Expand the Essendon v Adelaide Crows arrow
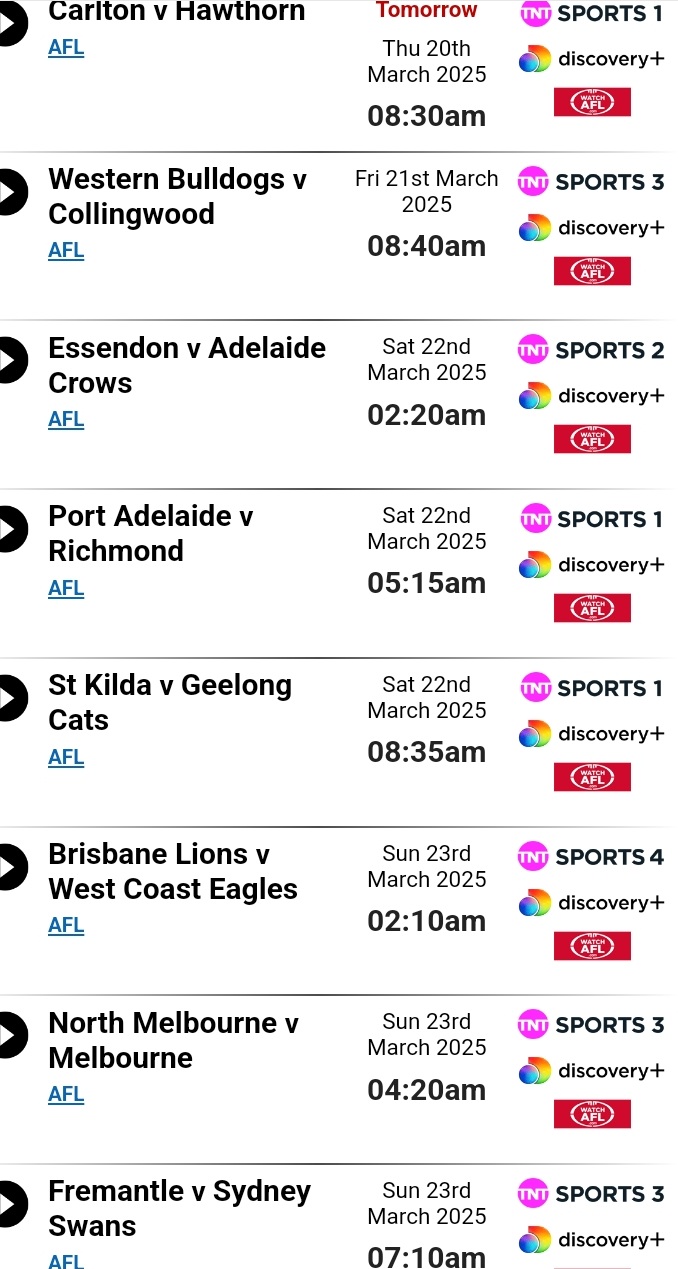678x1269 pixels. point(12,360)
